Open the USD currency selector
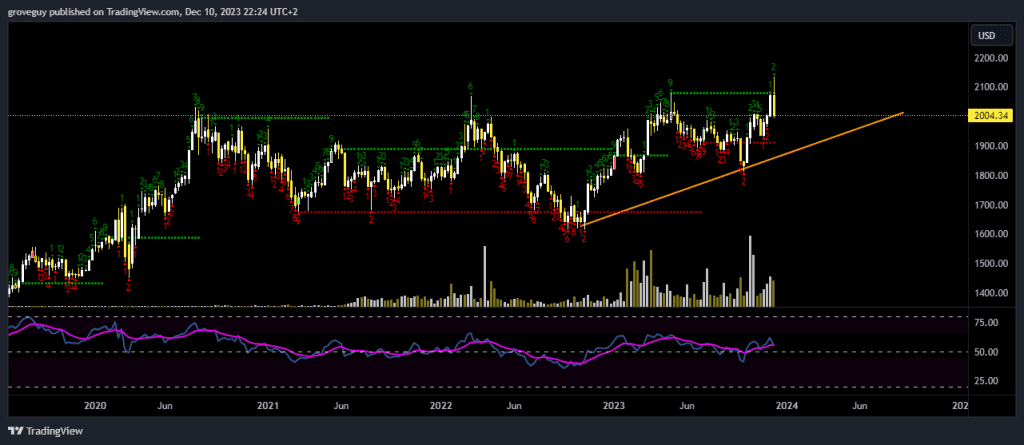This screenshot has width=1024, height=445. [986, 36]
